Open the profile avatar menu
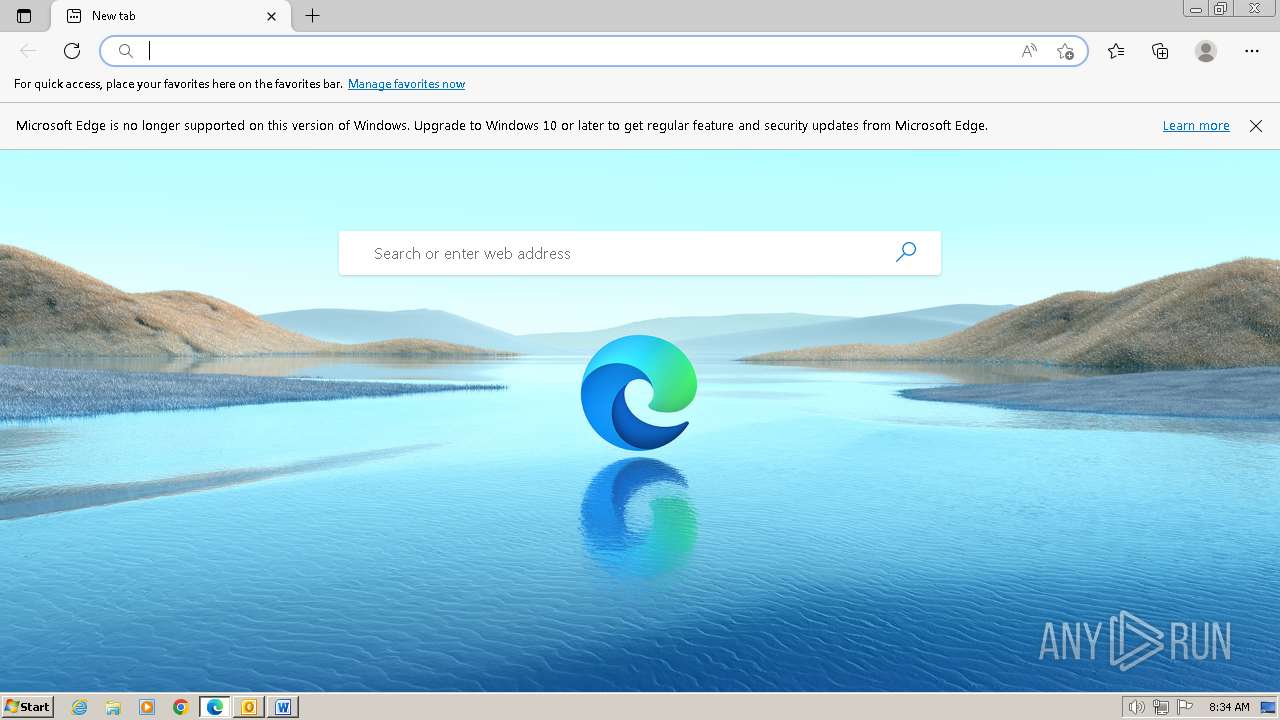 click(x=1206, y=51)
